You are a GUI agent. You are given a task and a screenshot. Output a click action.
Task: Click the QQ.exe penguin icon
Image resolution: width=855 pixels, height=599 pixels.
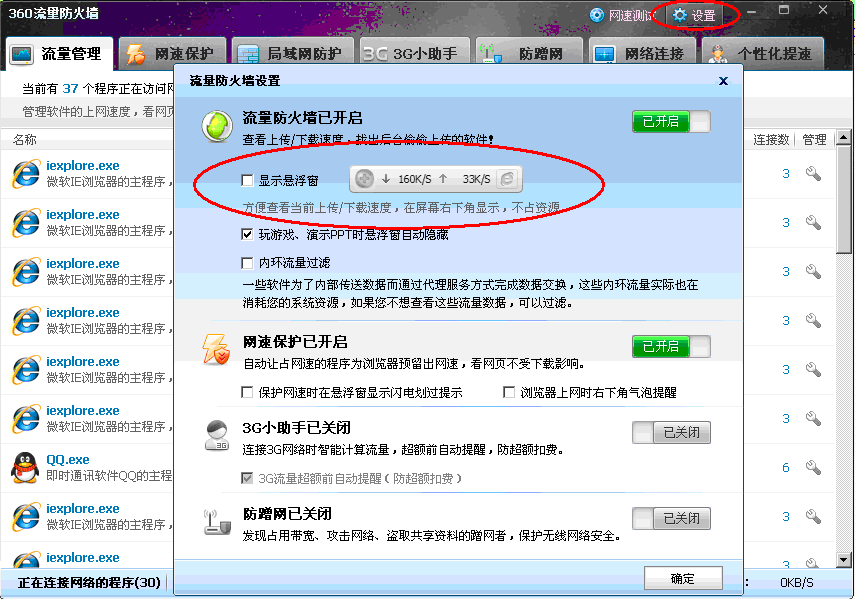pyautogui.click(x=25, y=467)
